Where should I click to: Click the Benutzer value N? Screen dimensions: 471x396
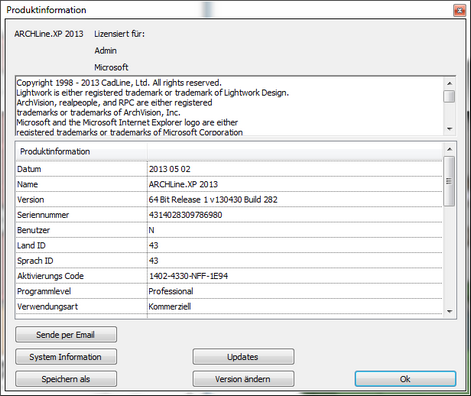(151, 230)
